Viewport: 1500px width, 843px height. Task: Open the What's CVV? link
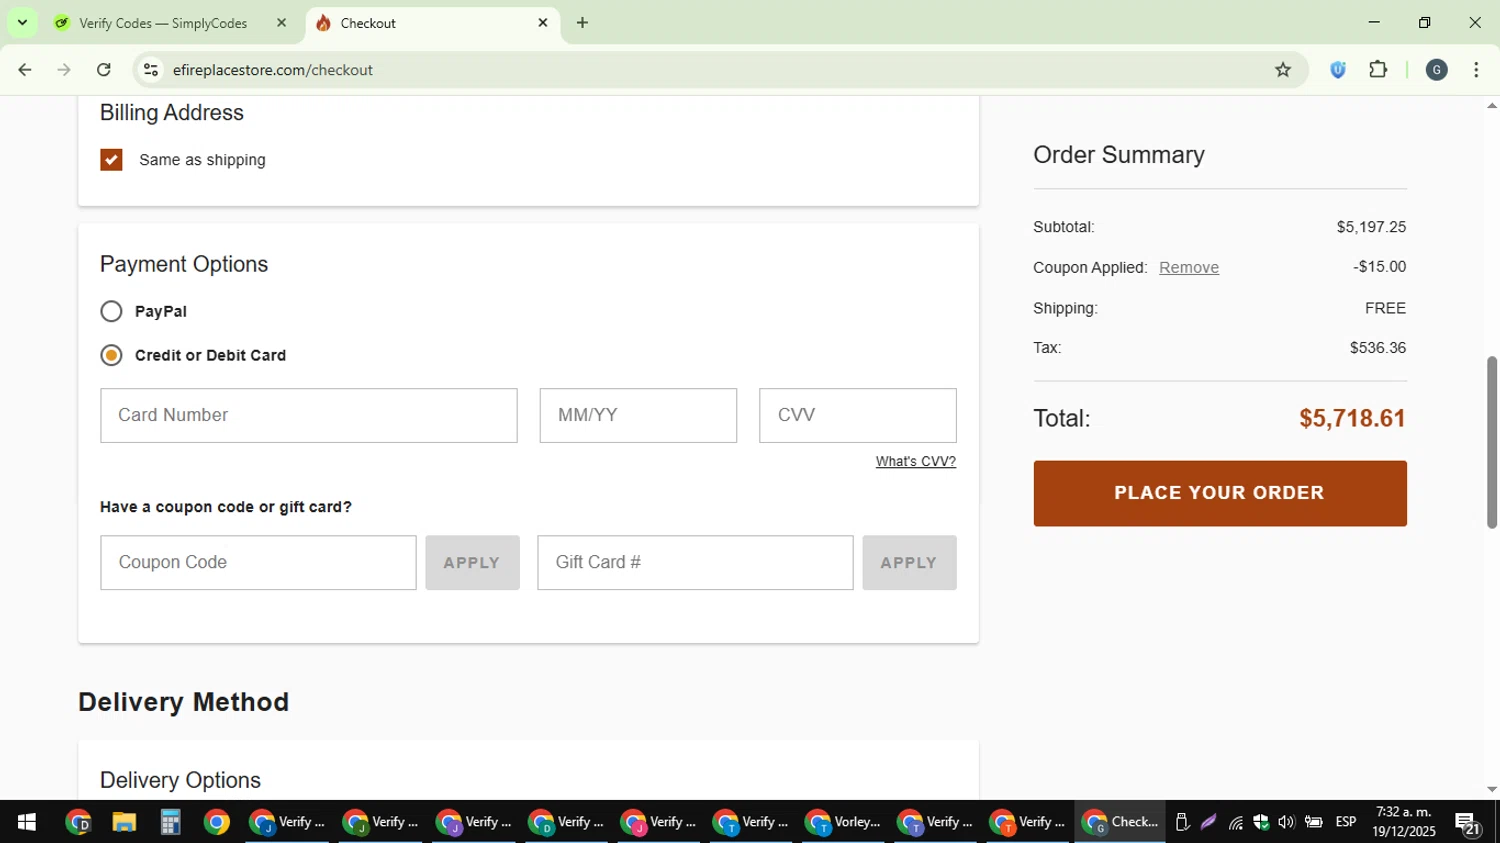[x=916, y=461]
